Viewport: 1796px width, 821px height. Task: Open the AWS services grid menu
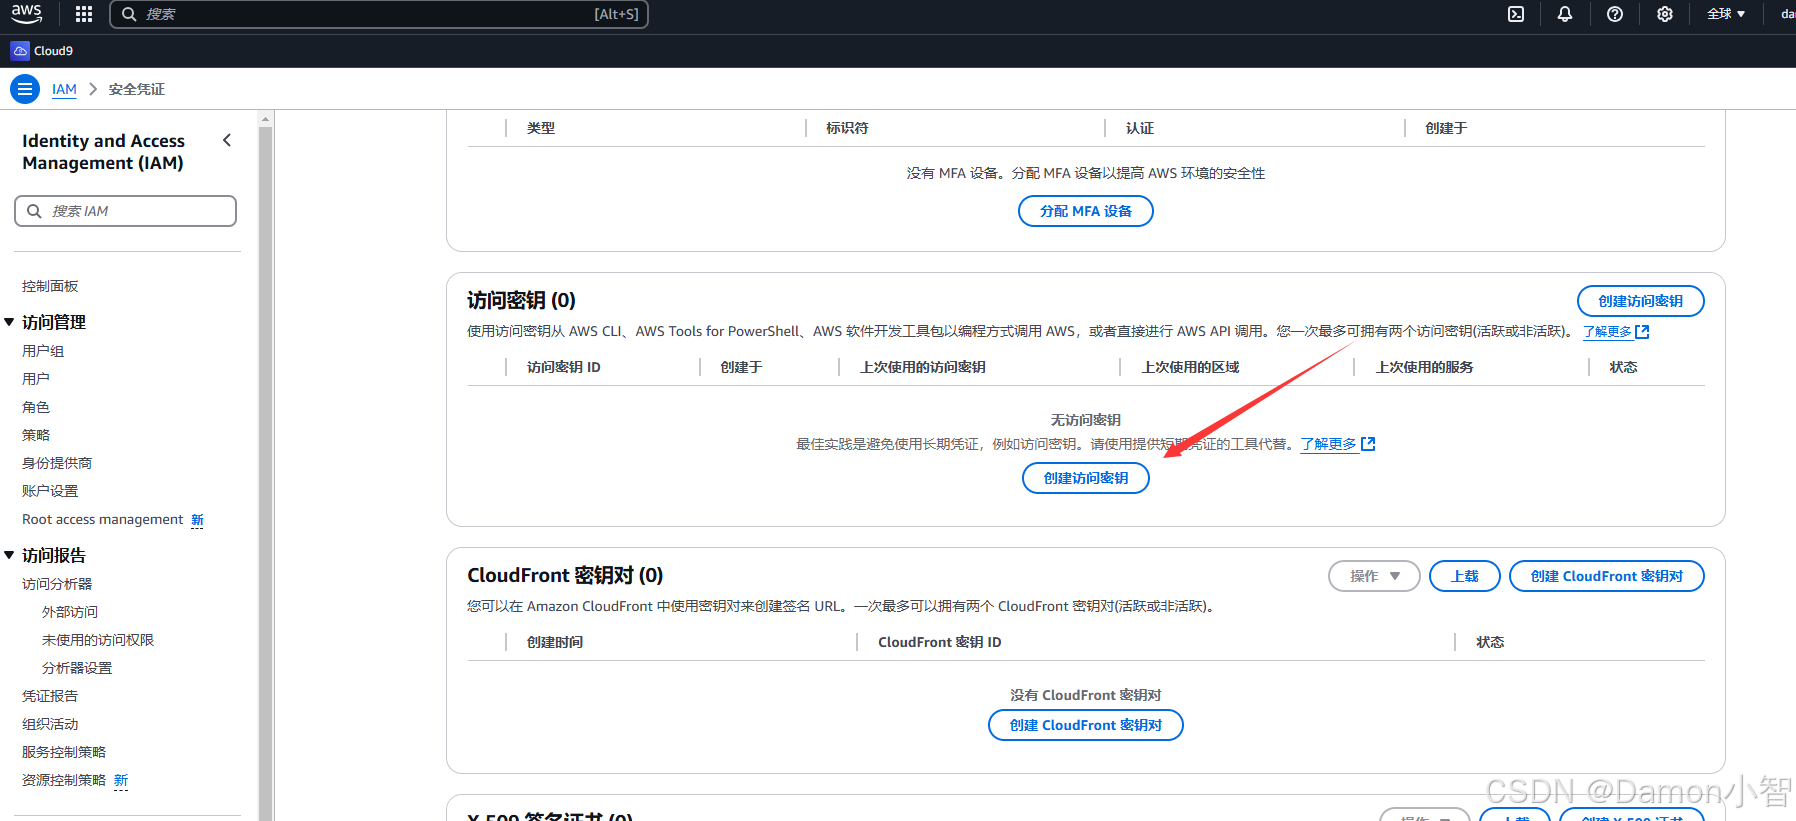click(x=84, y=14)
